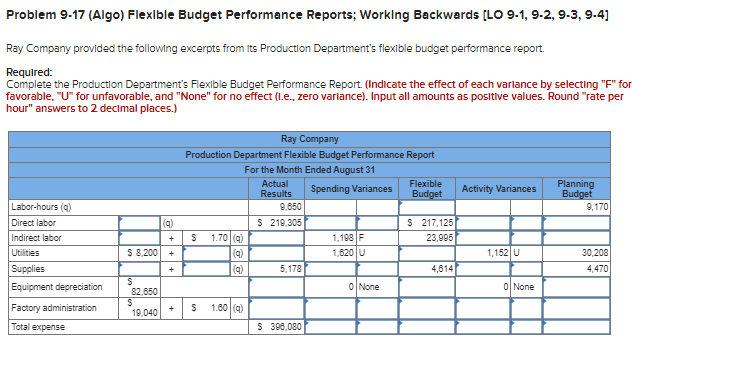Click the Supplies Spending Variance amount field
Image resolution: width=750 pixels, height=388 pixels.
click(x=331, y=269)
